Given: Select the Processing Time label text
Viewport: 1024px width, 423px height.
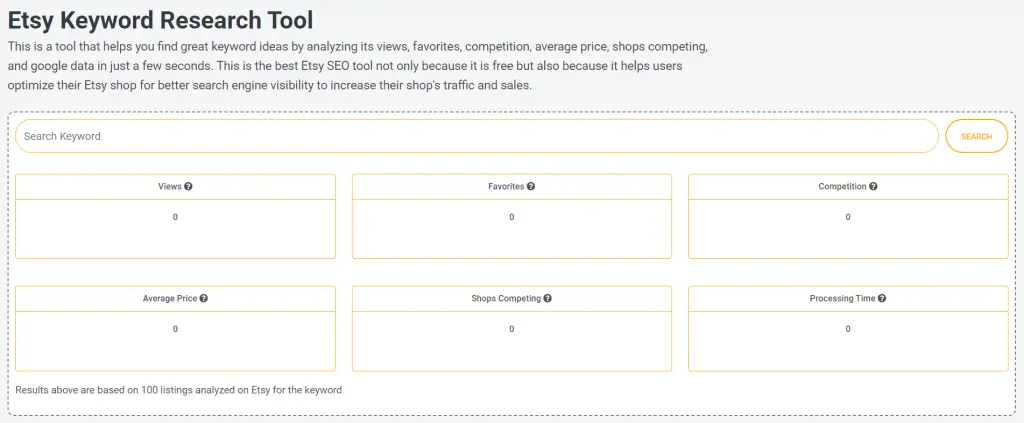Looking at the screenshot, I should 842,298.
